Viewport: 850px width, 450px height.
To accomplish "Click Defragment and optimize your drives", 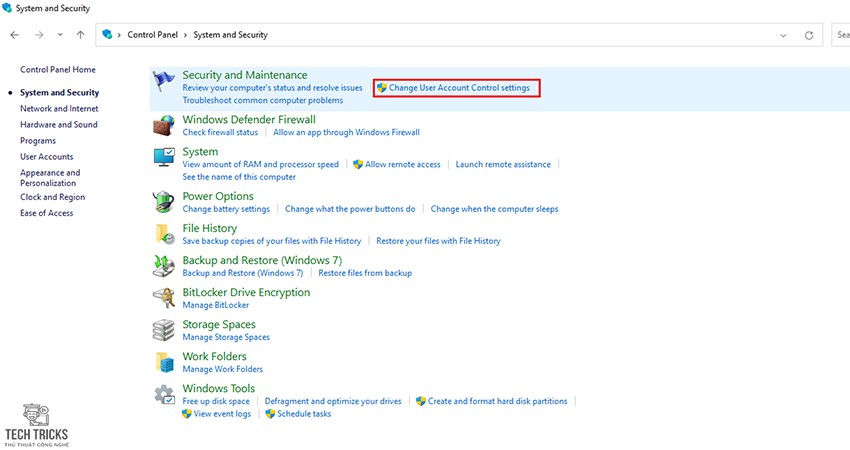I will point(333,401).
